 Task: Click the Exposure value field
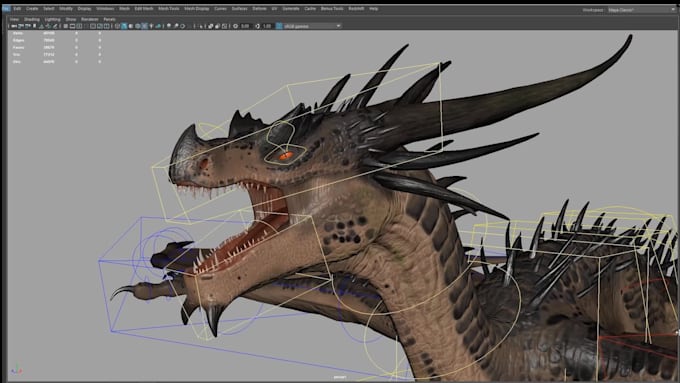point(245,26)
